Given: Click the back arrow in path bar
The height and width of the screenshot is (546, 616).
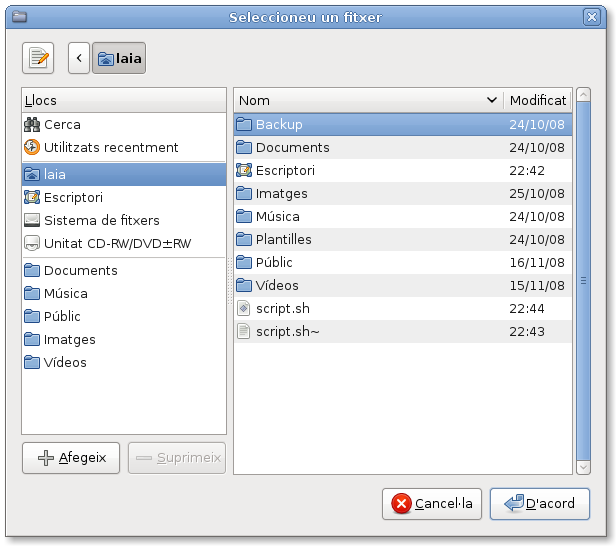Looking at the screenshot, I should 79,58.
